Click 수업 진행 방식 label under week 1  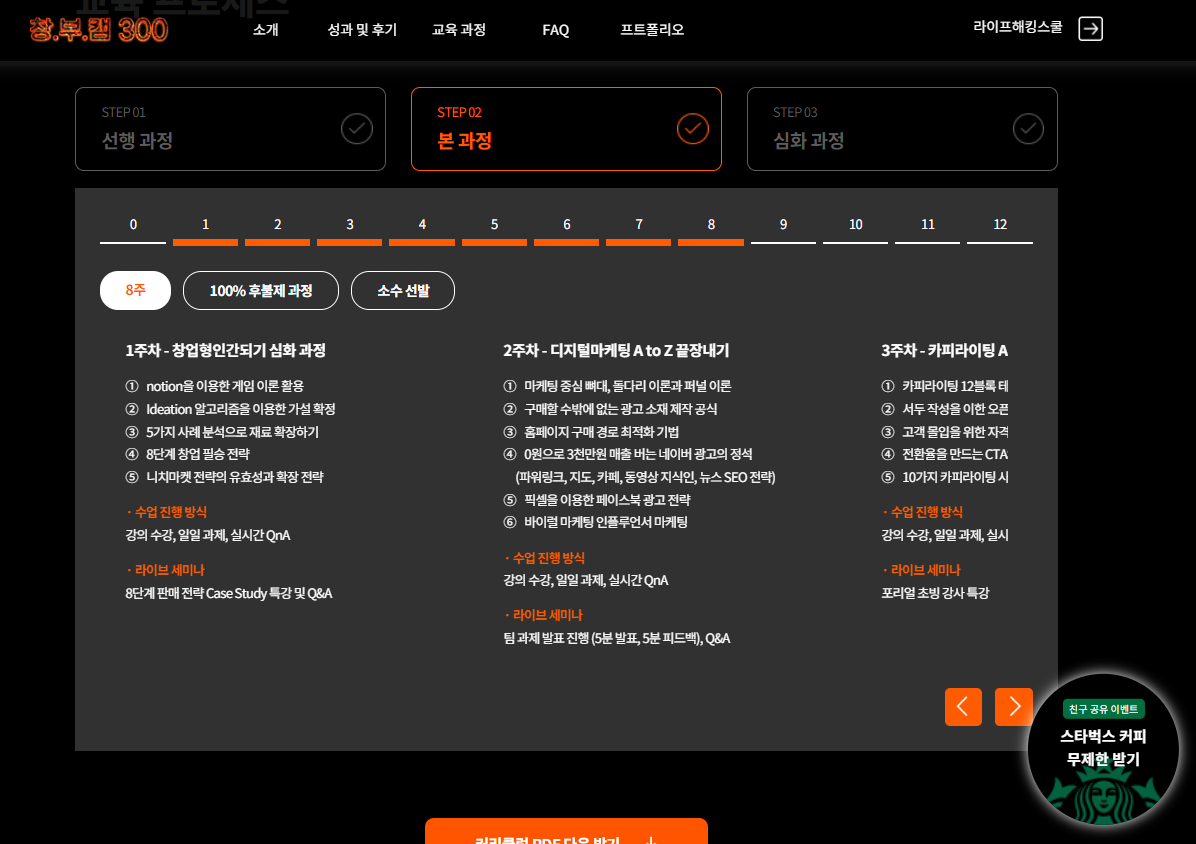click(x=171, y=512)
